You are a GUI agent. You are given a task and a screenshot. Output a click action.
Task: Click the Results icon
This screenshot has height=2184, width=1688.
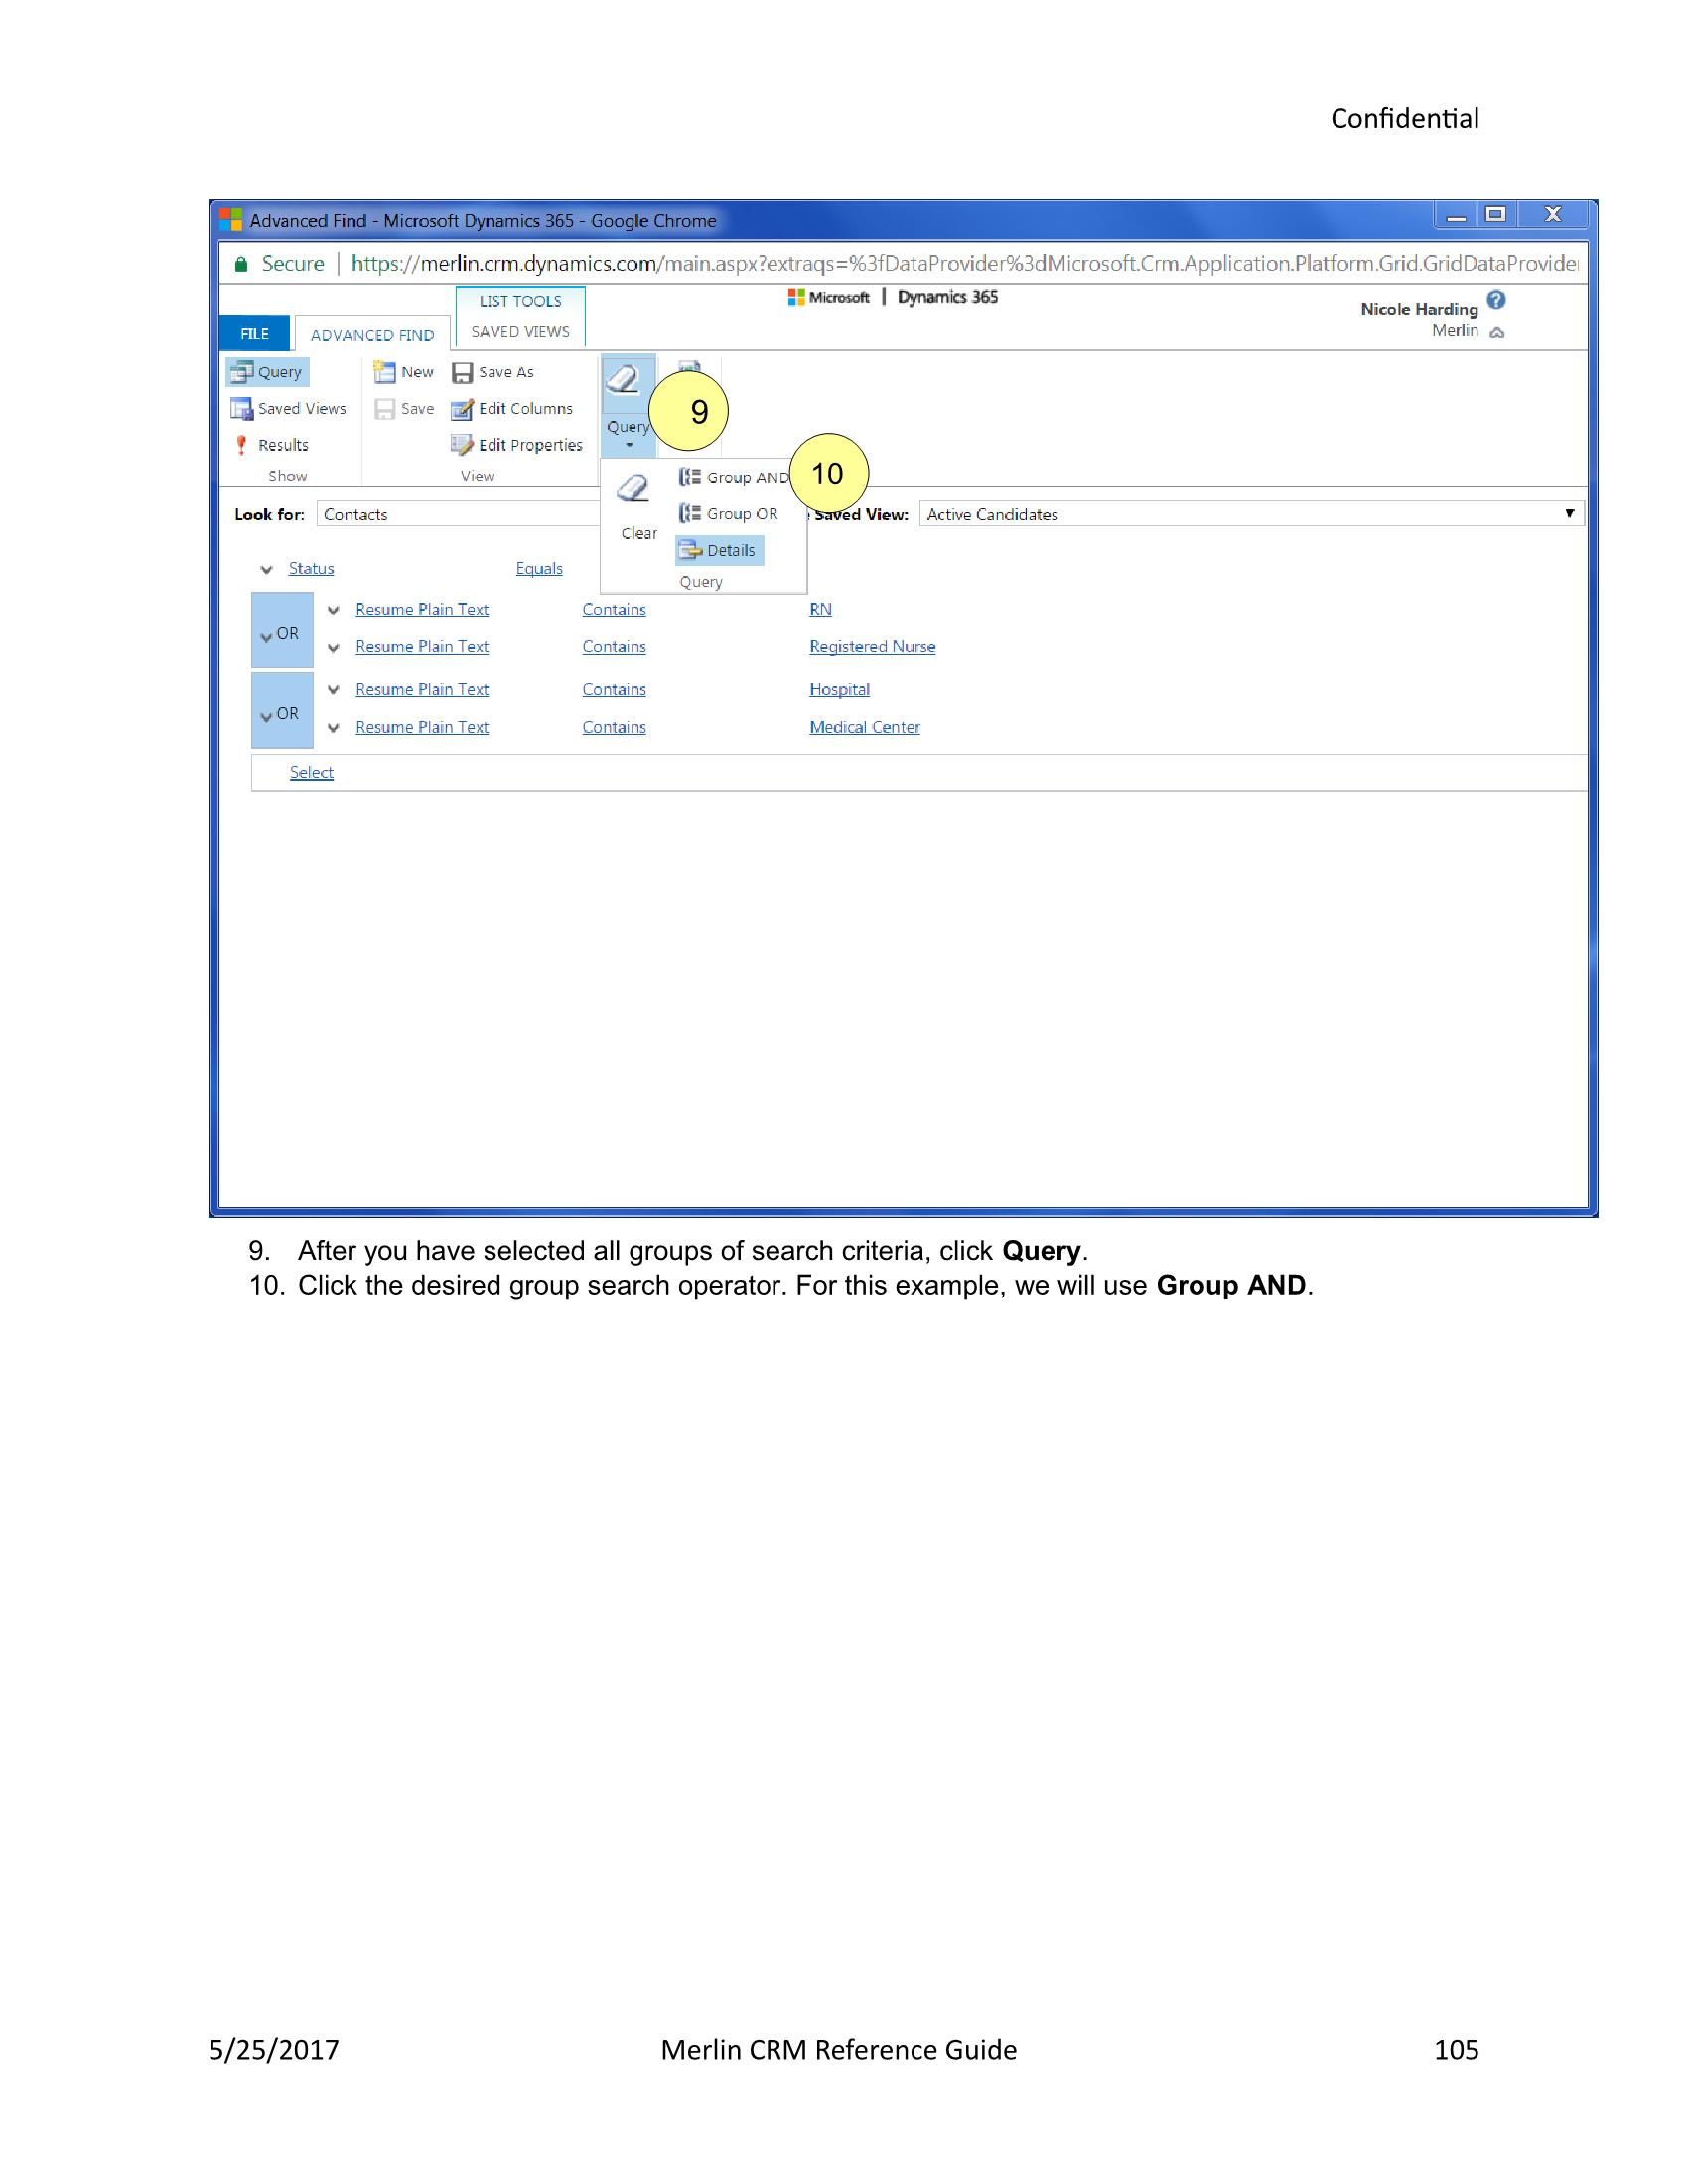coord(280,444)
